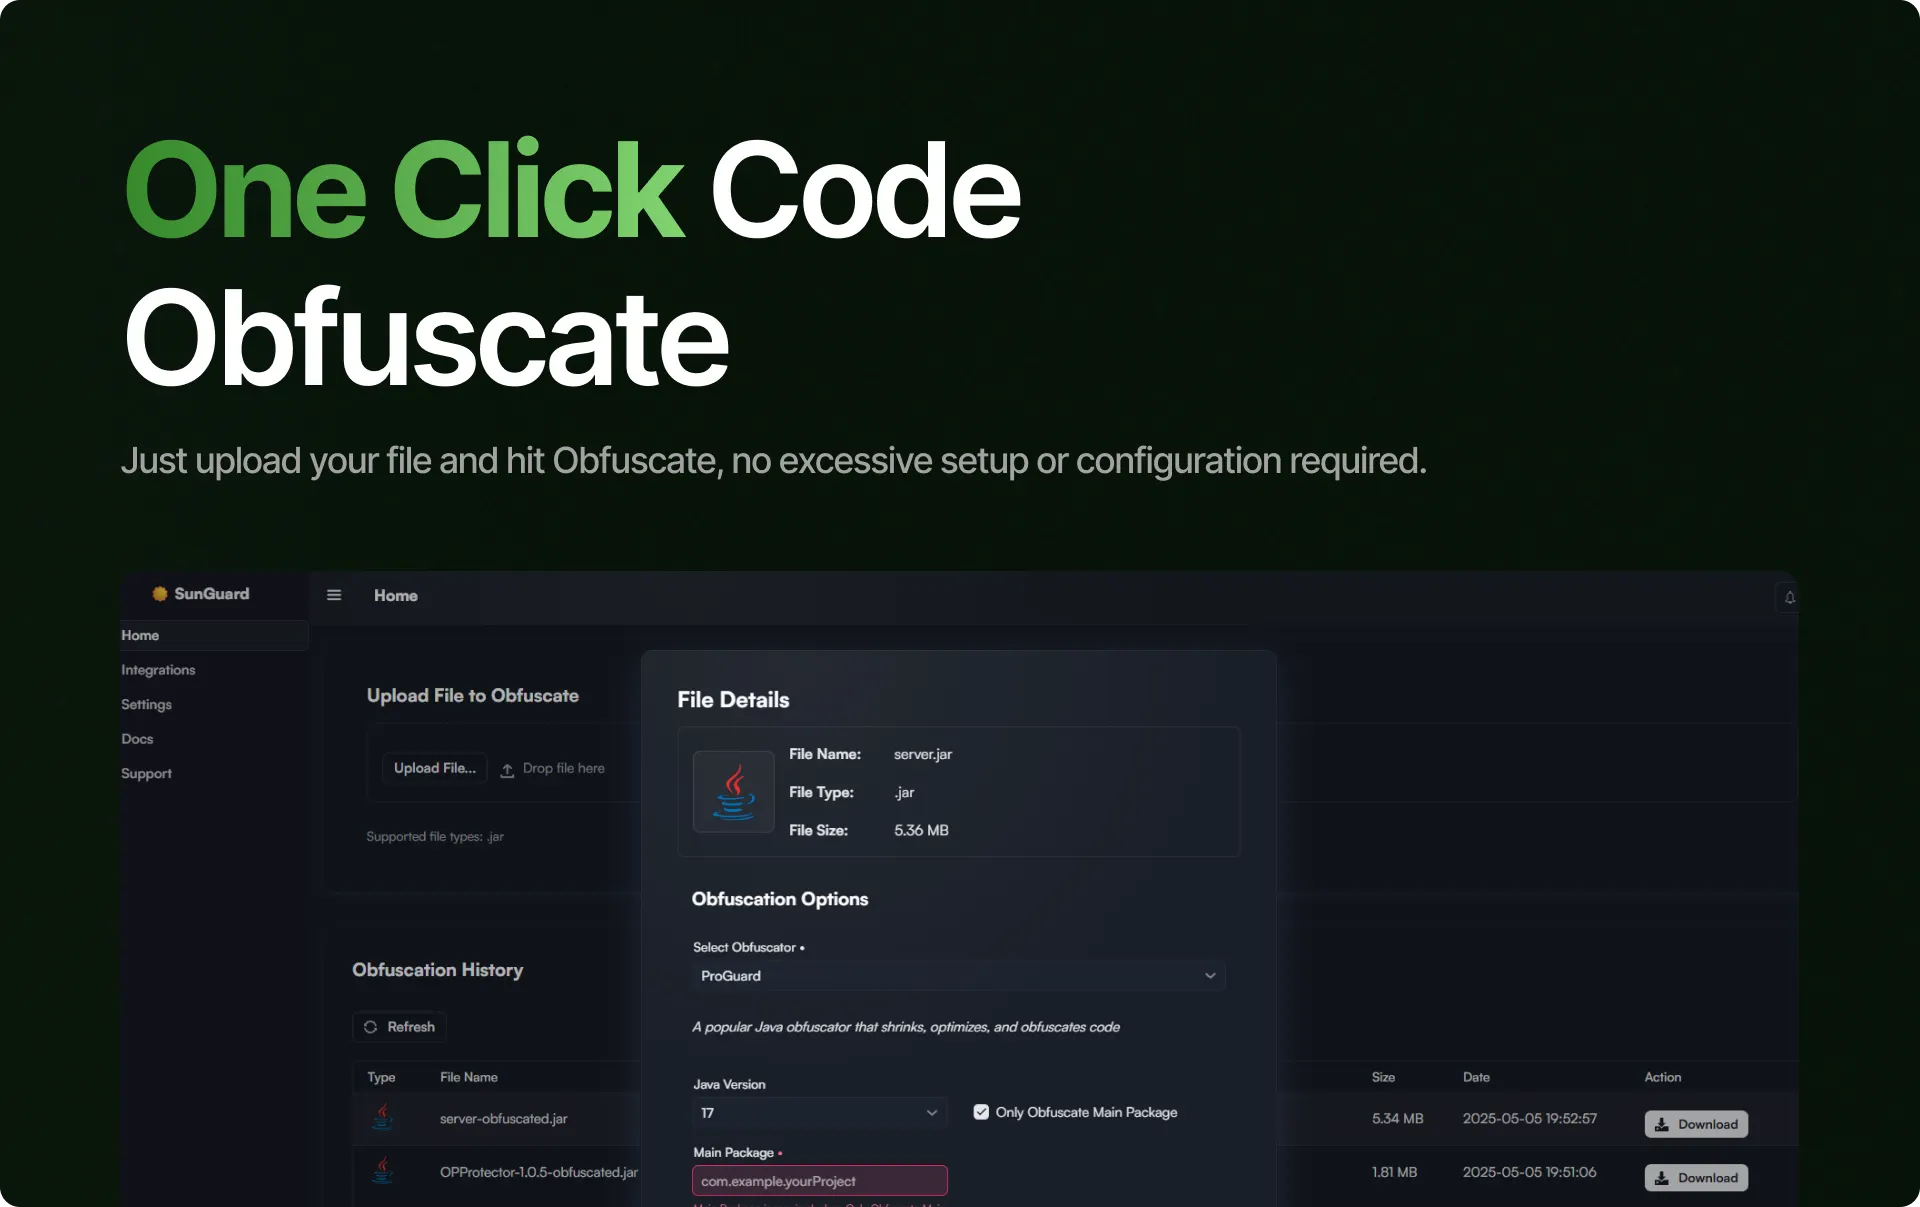The width and height of the screenshot is (1920, 1207).
Task: Go to Integrations in the sidebar
Action: pos(158,670)
